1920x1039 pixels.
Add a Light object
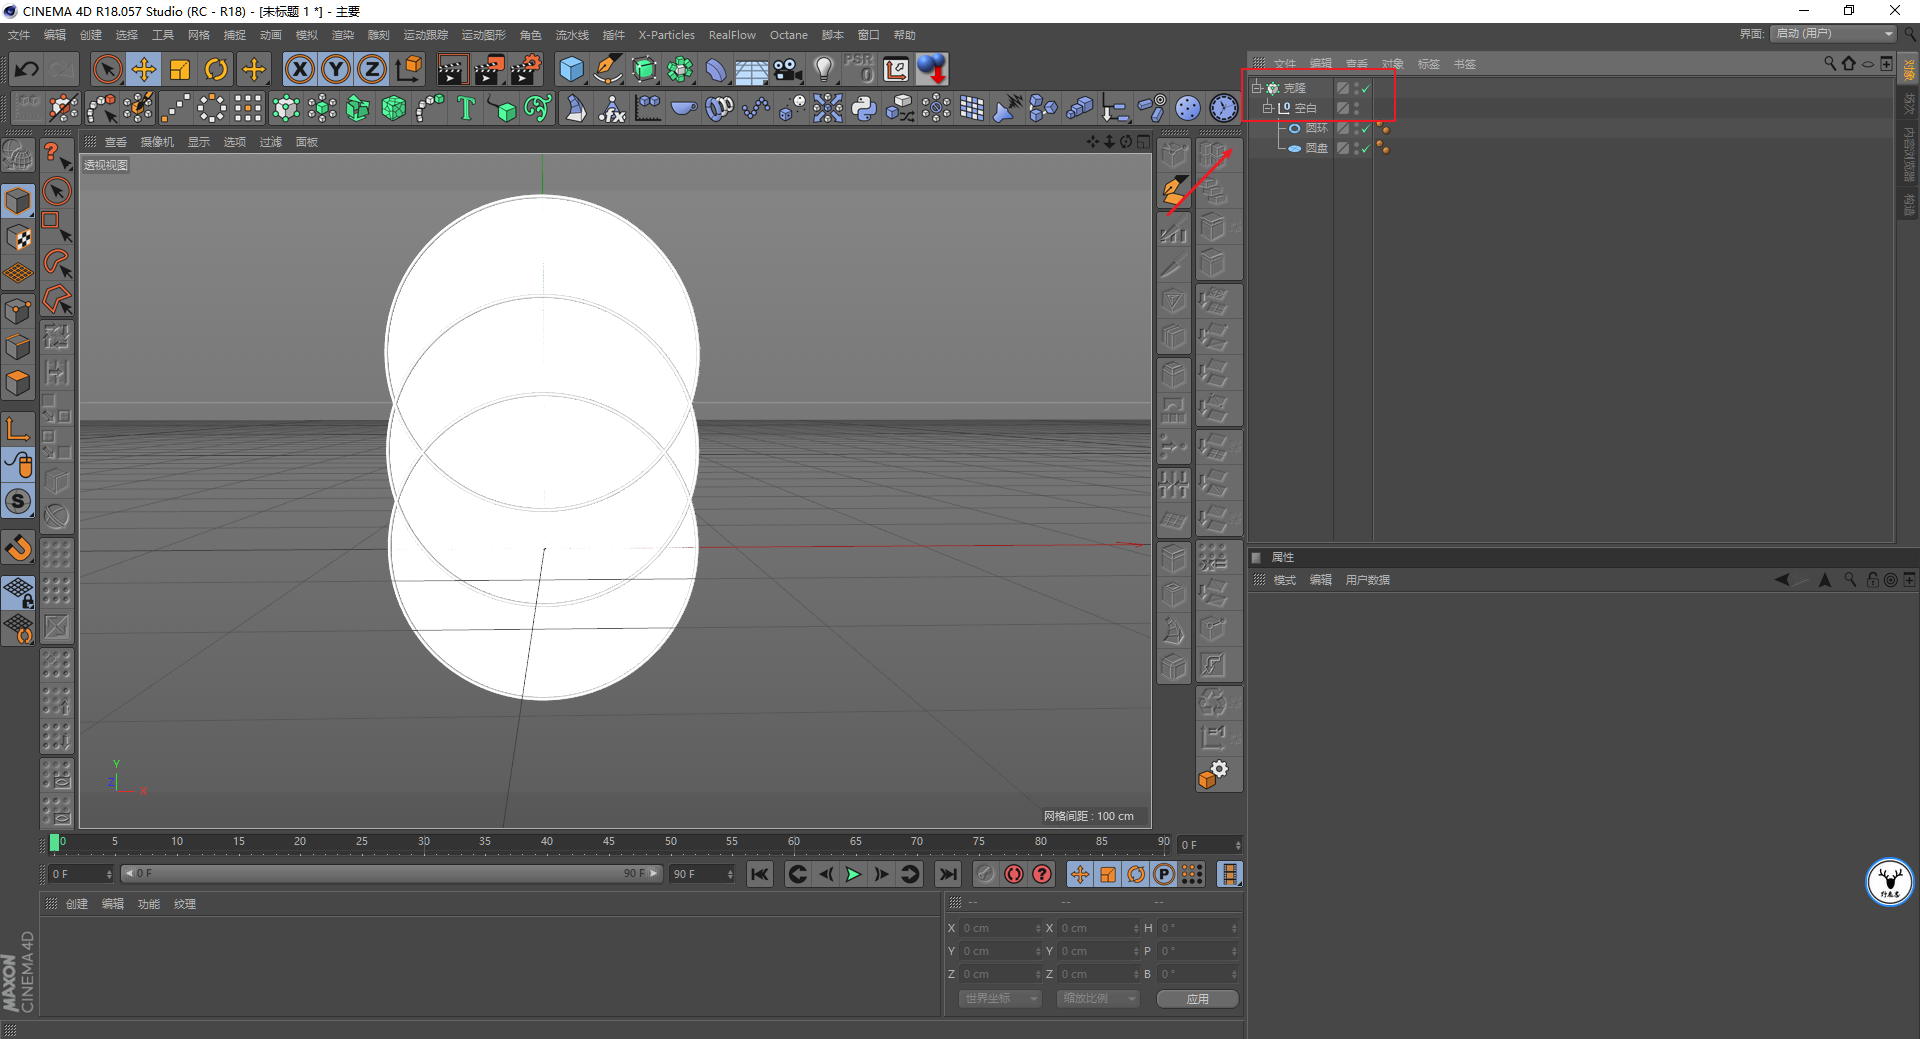click(x=824, y=69)
